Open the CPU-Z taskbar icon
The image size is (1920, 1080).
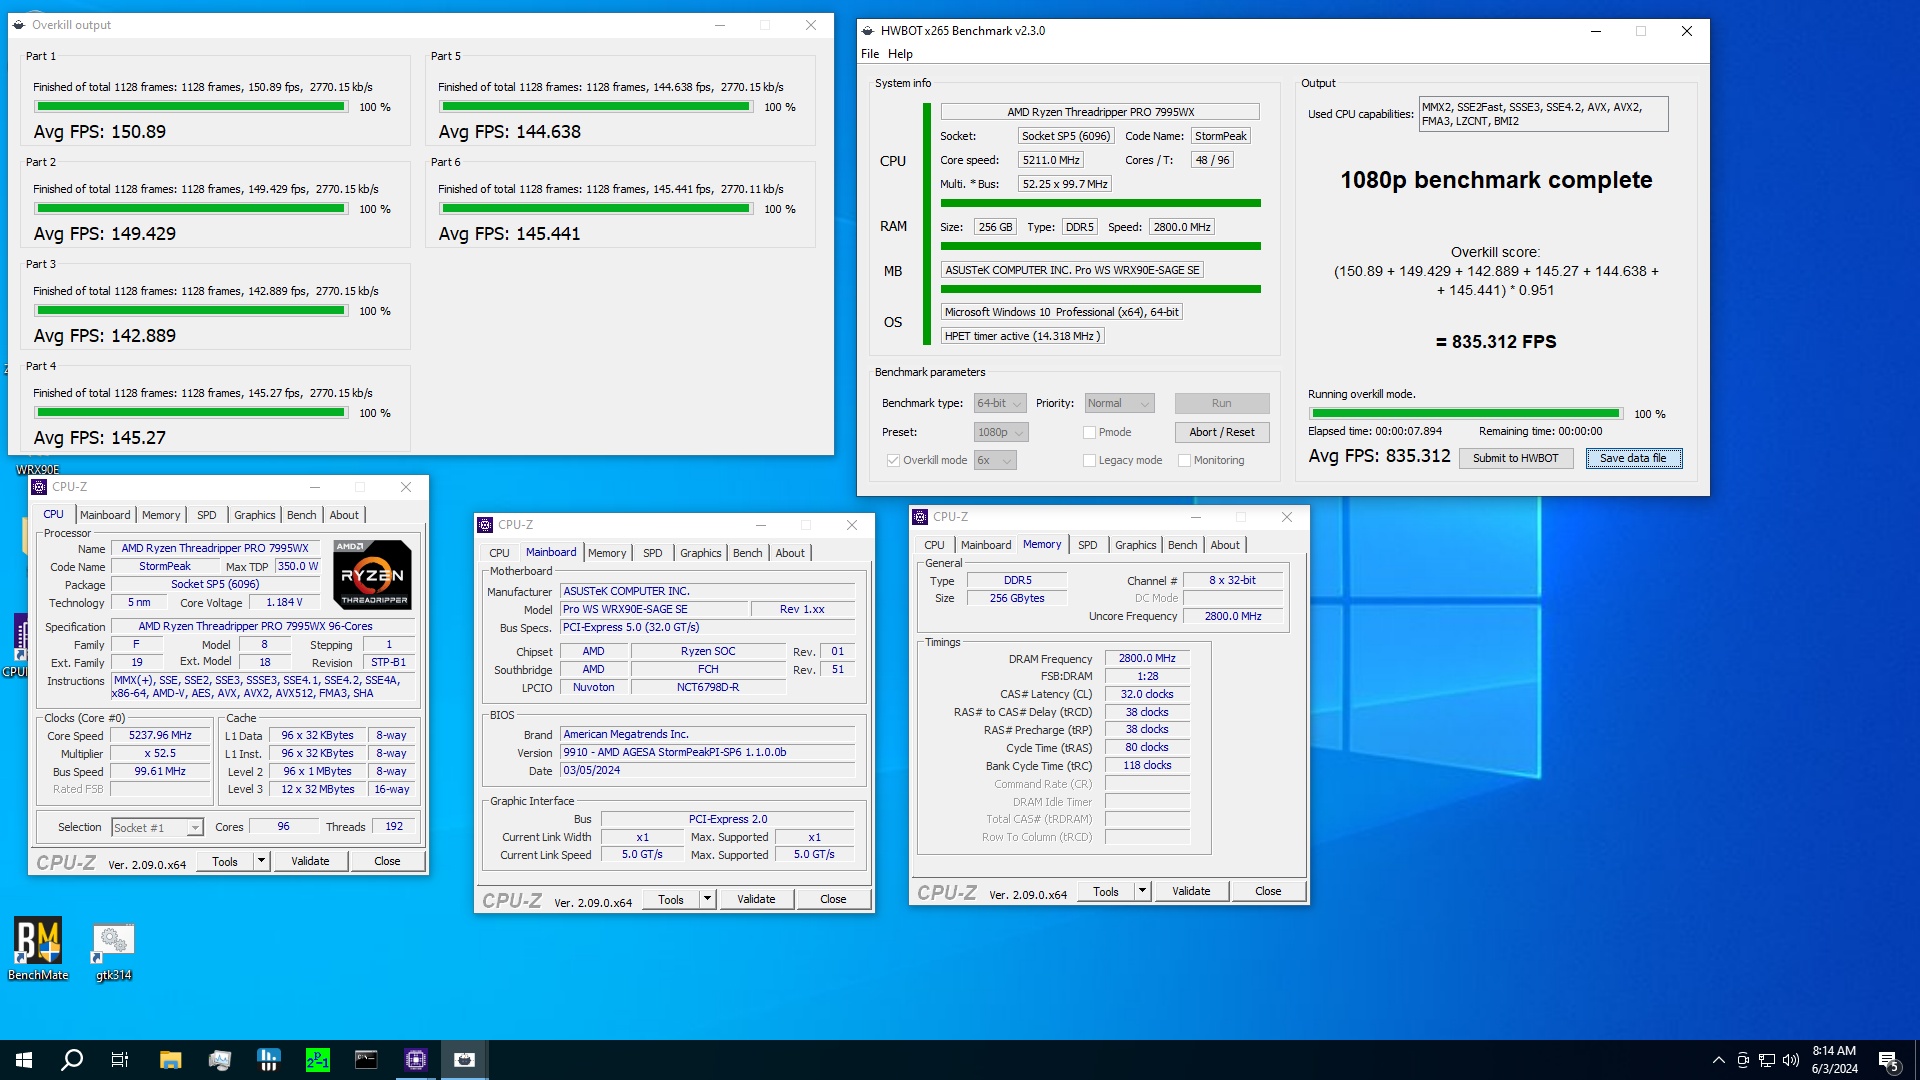click(x=416, y=1060)
